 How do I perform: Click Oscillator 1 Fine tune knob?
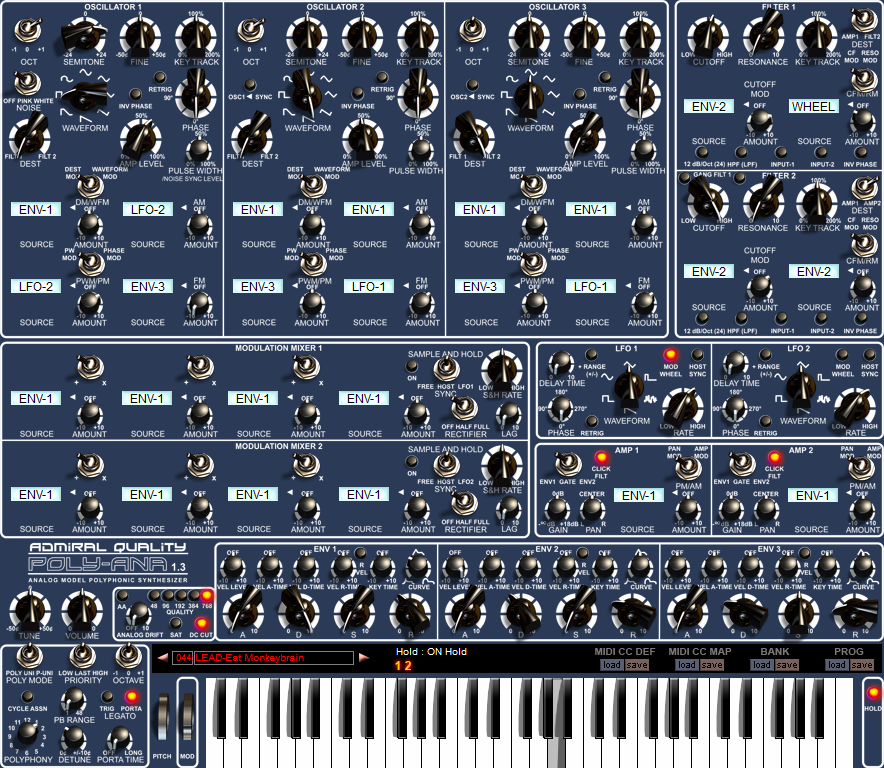(x=140, y=37)
